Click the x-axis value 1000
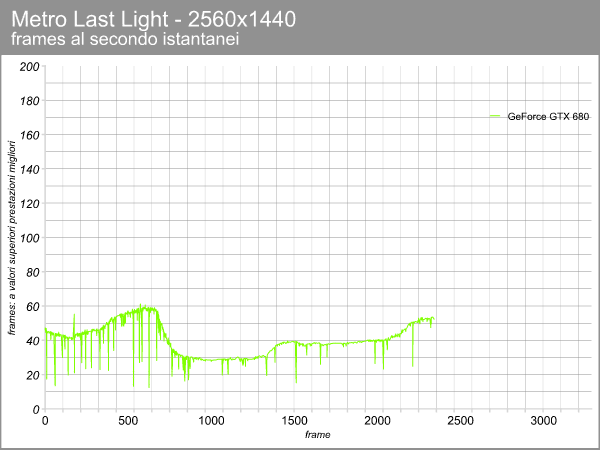 (x=211, y=421)
